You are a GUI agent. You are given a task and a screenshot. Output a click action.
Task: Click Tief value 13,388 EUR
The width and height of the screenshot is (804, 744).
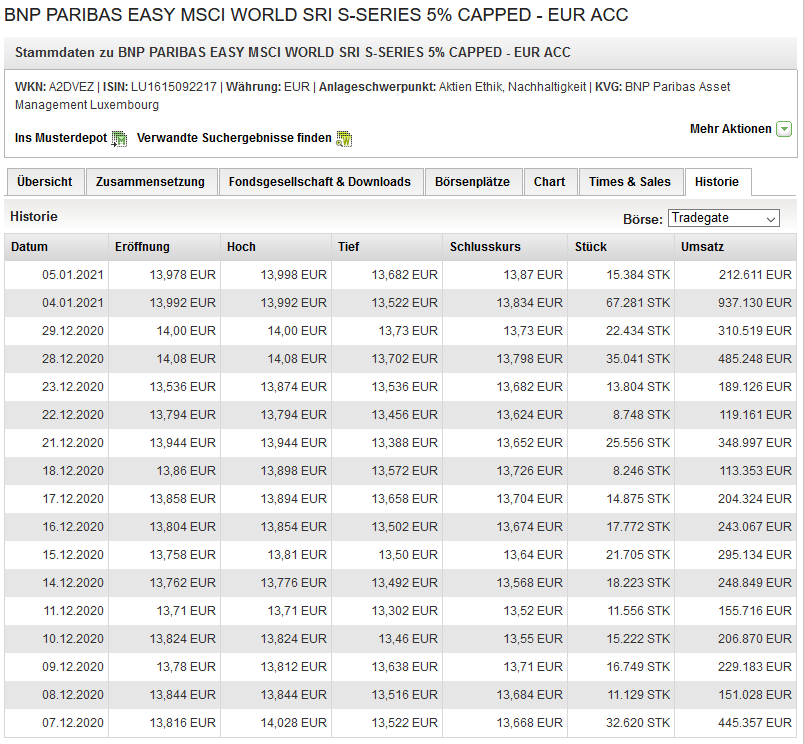tap(405, 443)
